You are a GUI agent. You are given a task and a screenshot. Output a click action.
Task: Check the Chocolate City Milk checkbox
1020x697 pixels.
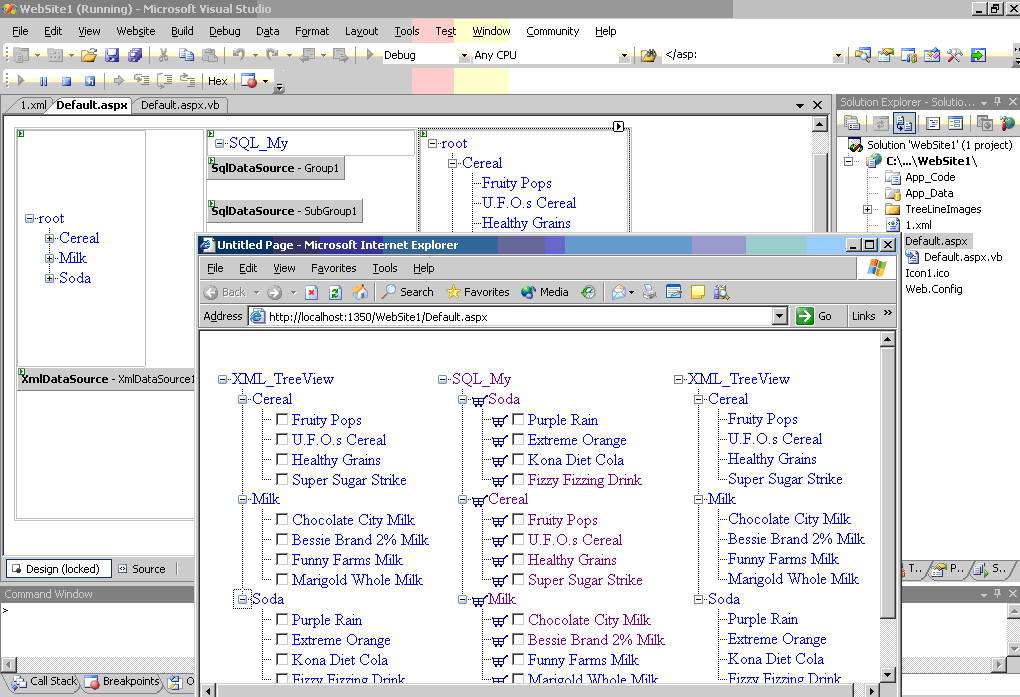coord(282,520)
